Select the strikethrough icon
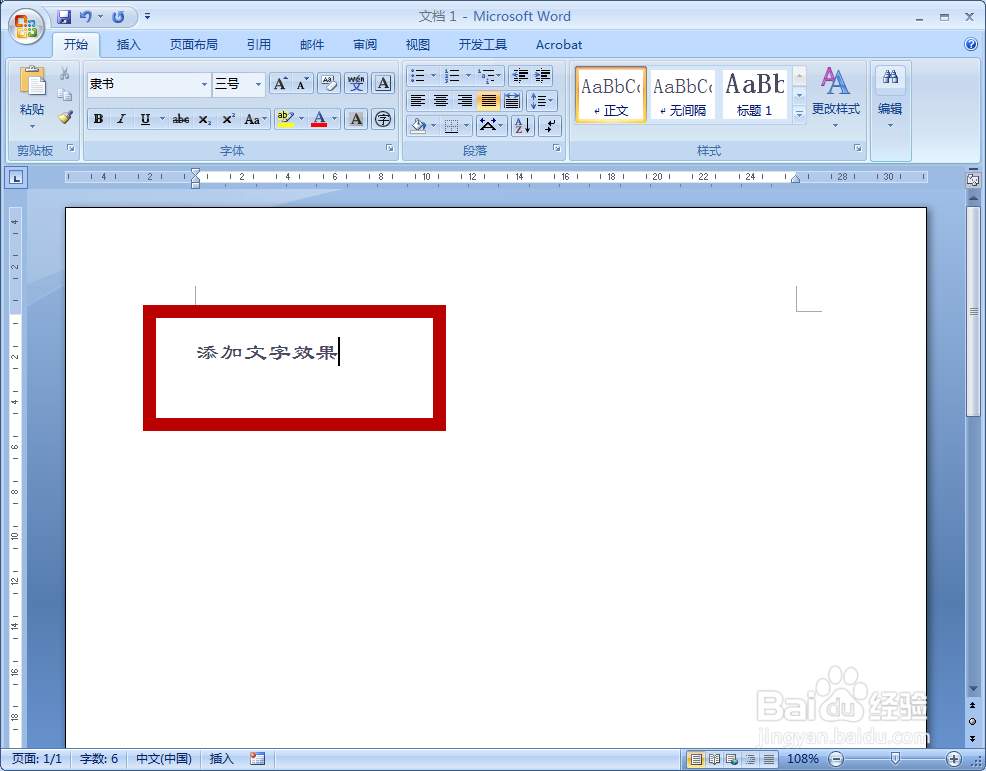 pyautogui.click(x=182, y=118)
